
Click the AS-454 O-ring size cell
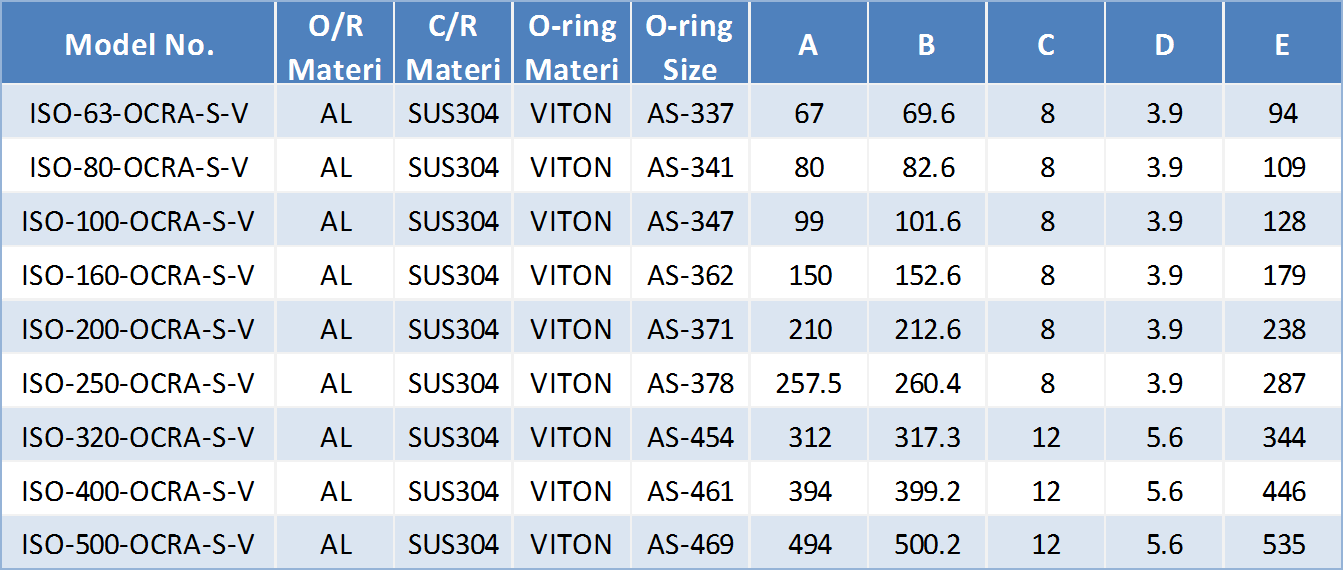pyautogui.click(x=690, y=436)
